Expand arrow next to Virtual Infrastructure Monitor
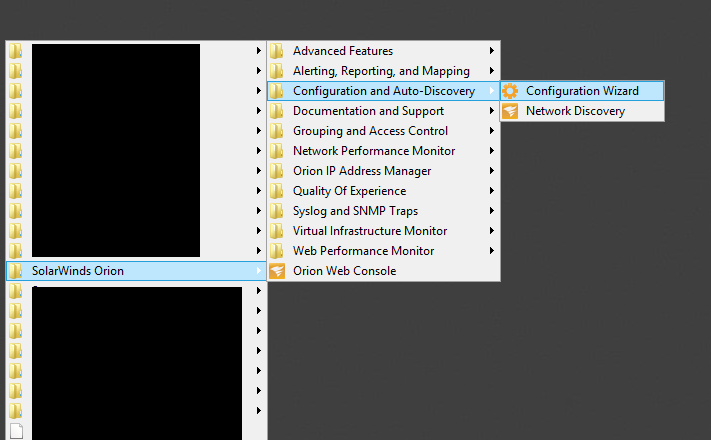The height and width of the screenshot is (440, 711). pyautogui.click(x=492, y=230)
